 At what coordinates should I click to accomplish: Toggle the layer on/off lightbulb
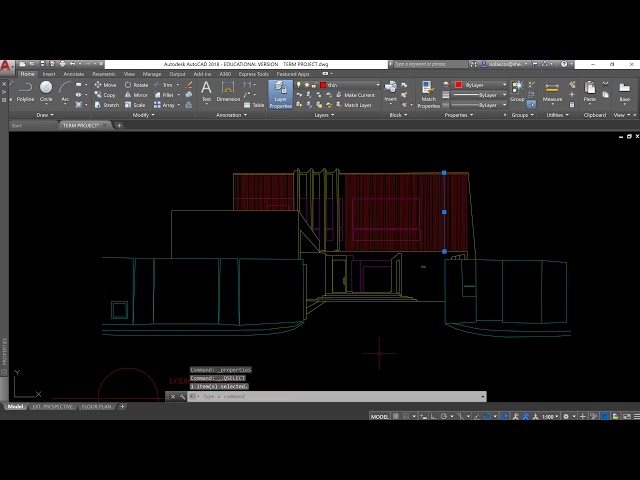pos(299,85)
